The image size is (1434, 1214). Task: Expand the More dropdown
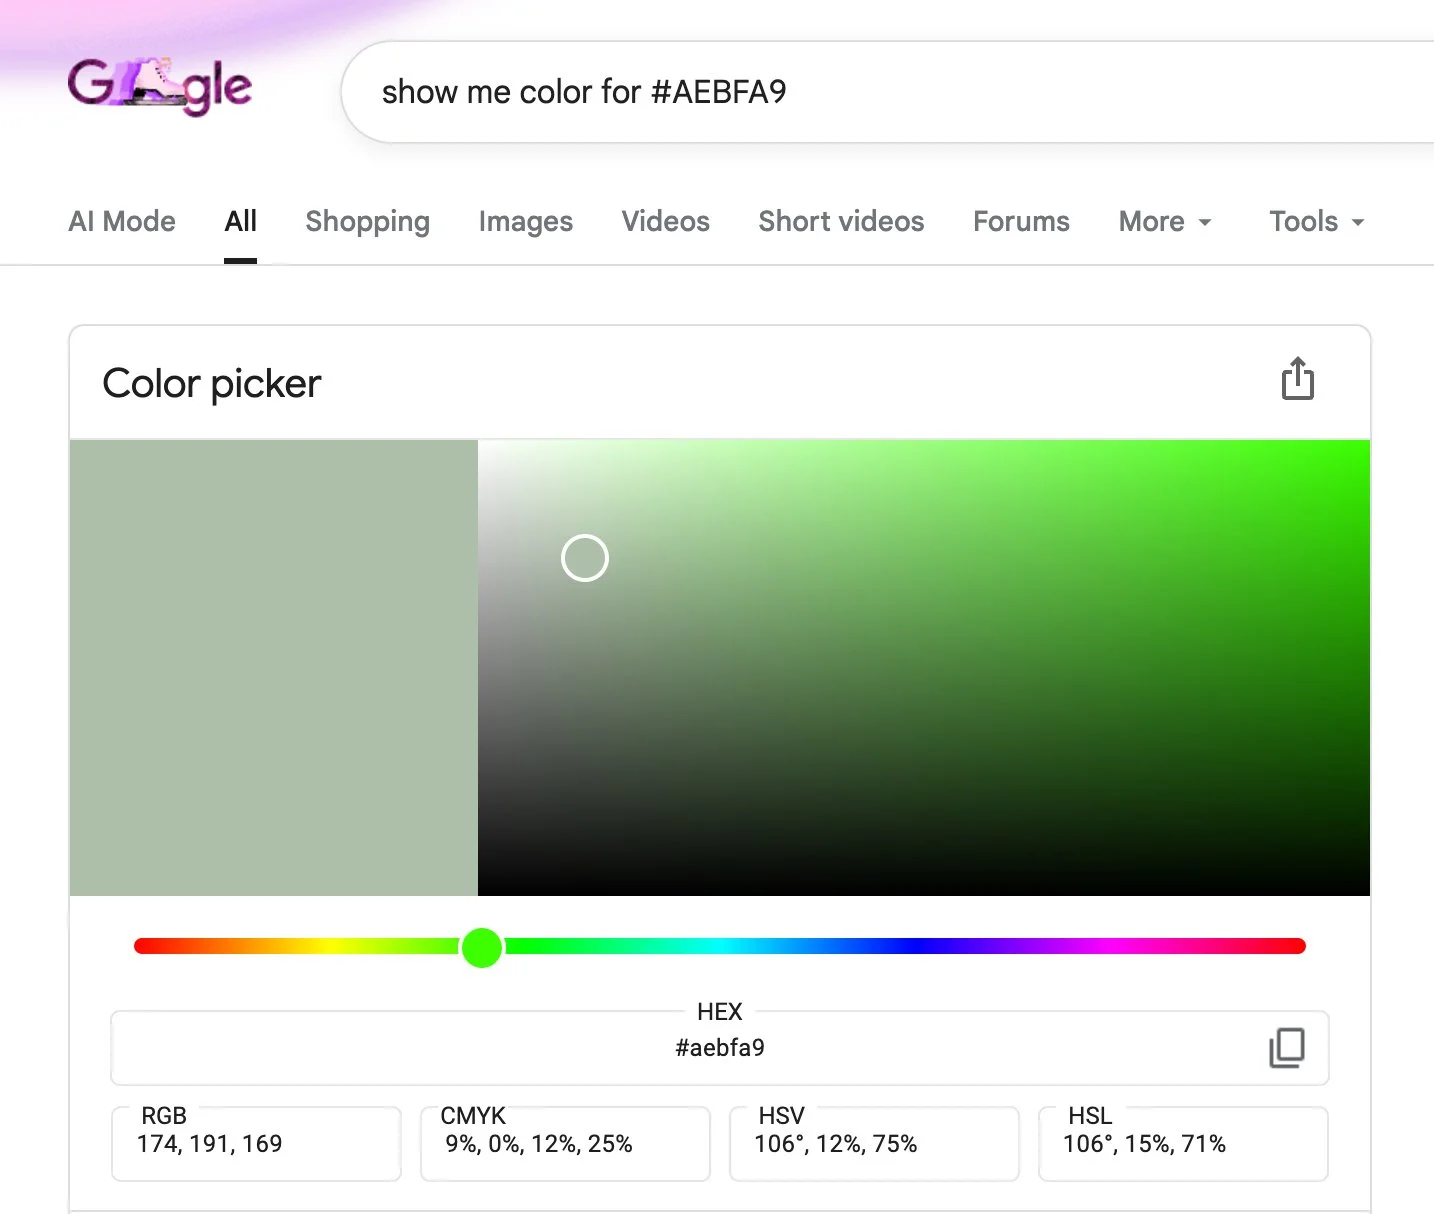pyautogui.click(x=1164, y=221)
